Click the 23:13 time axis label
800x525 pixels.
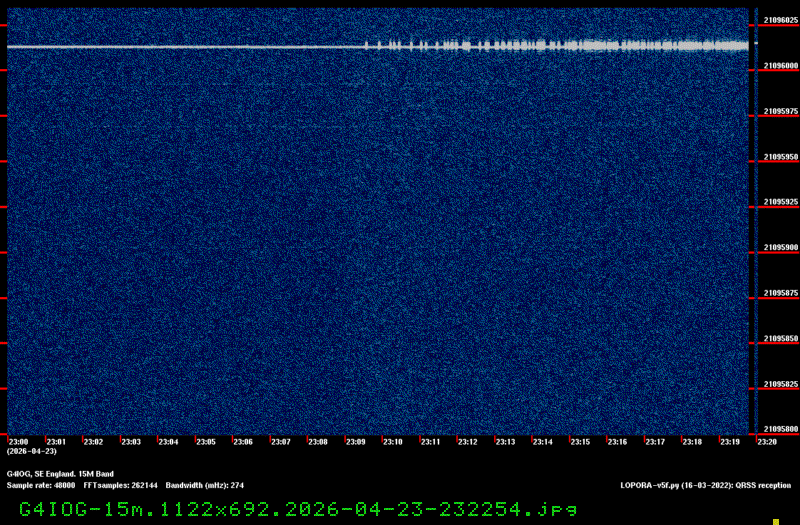(x=505, y=442)
